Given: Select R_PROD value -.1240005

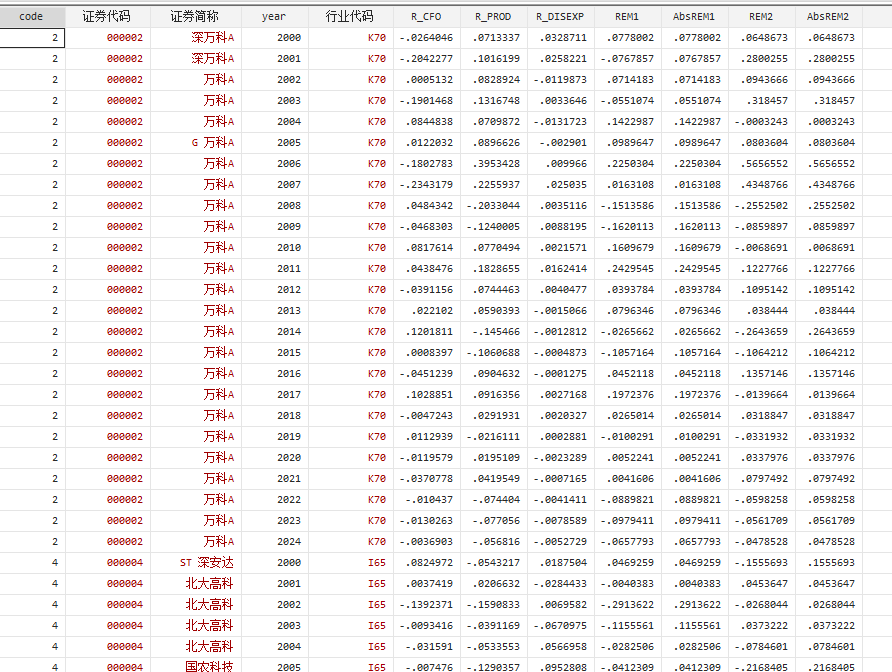Looking at the screenshot, I should pyautogui.click(x=493, y=227).
